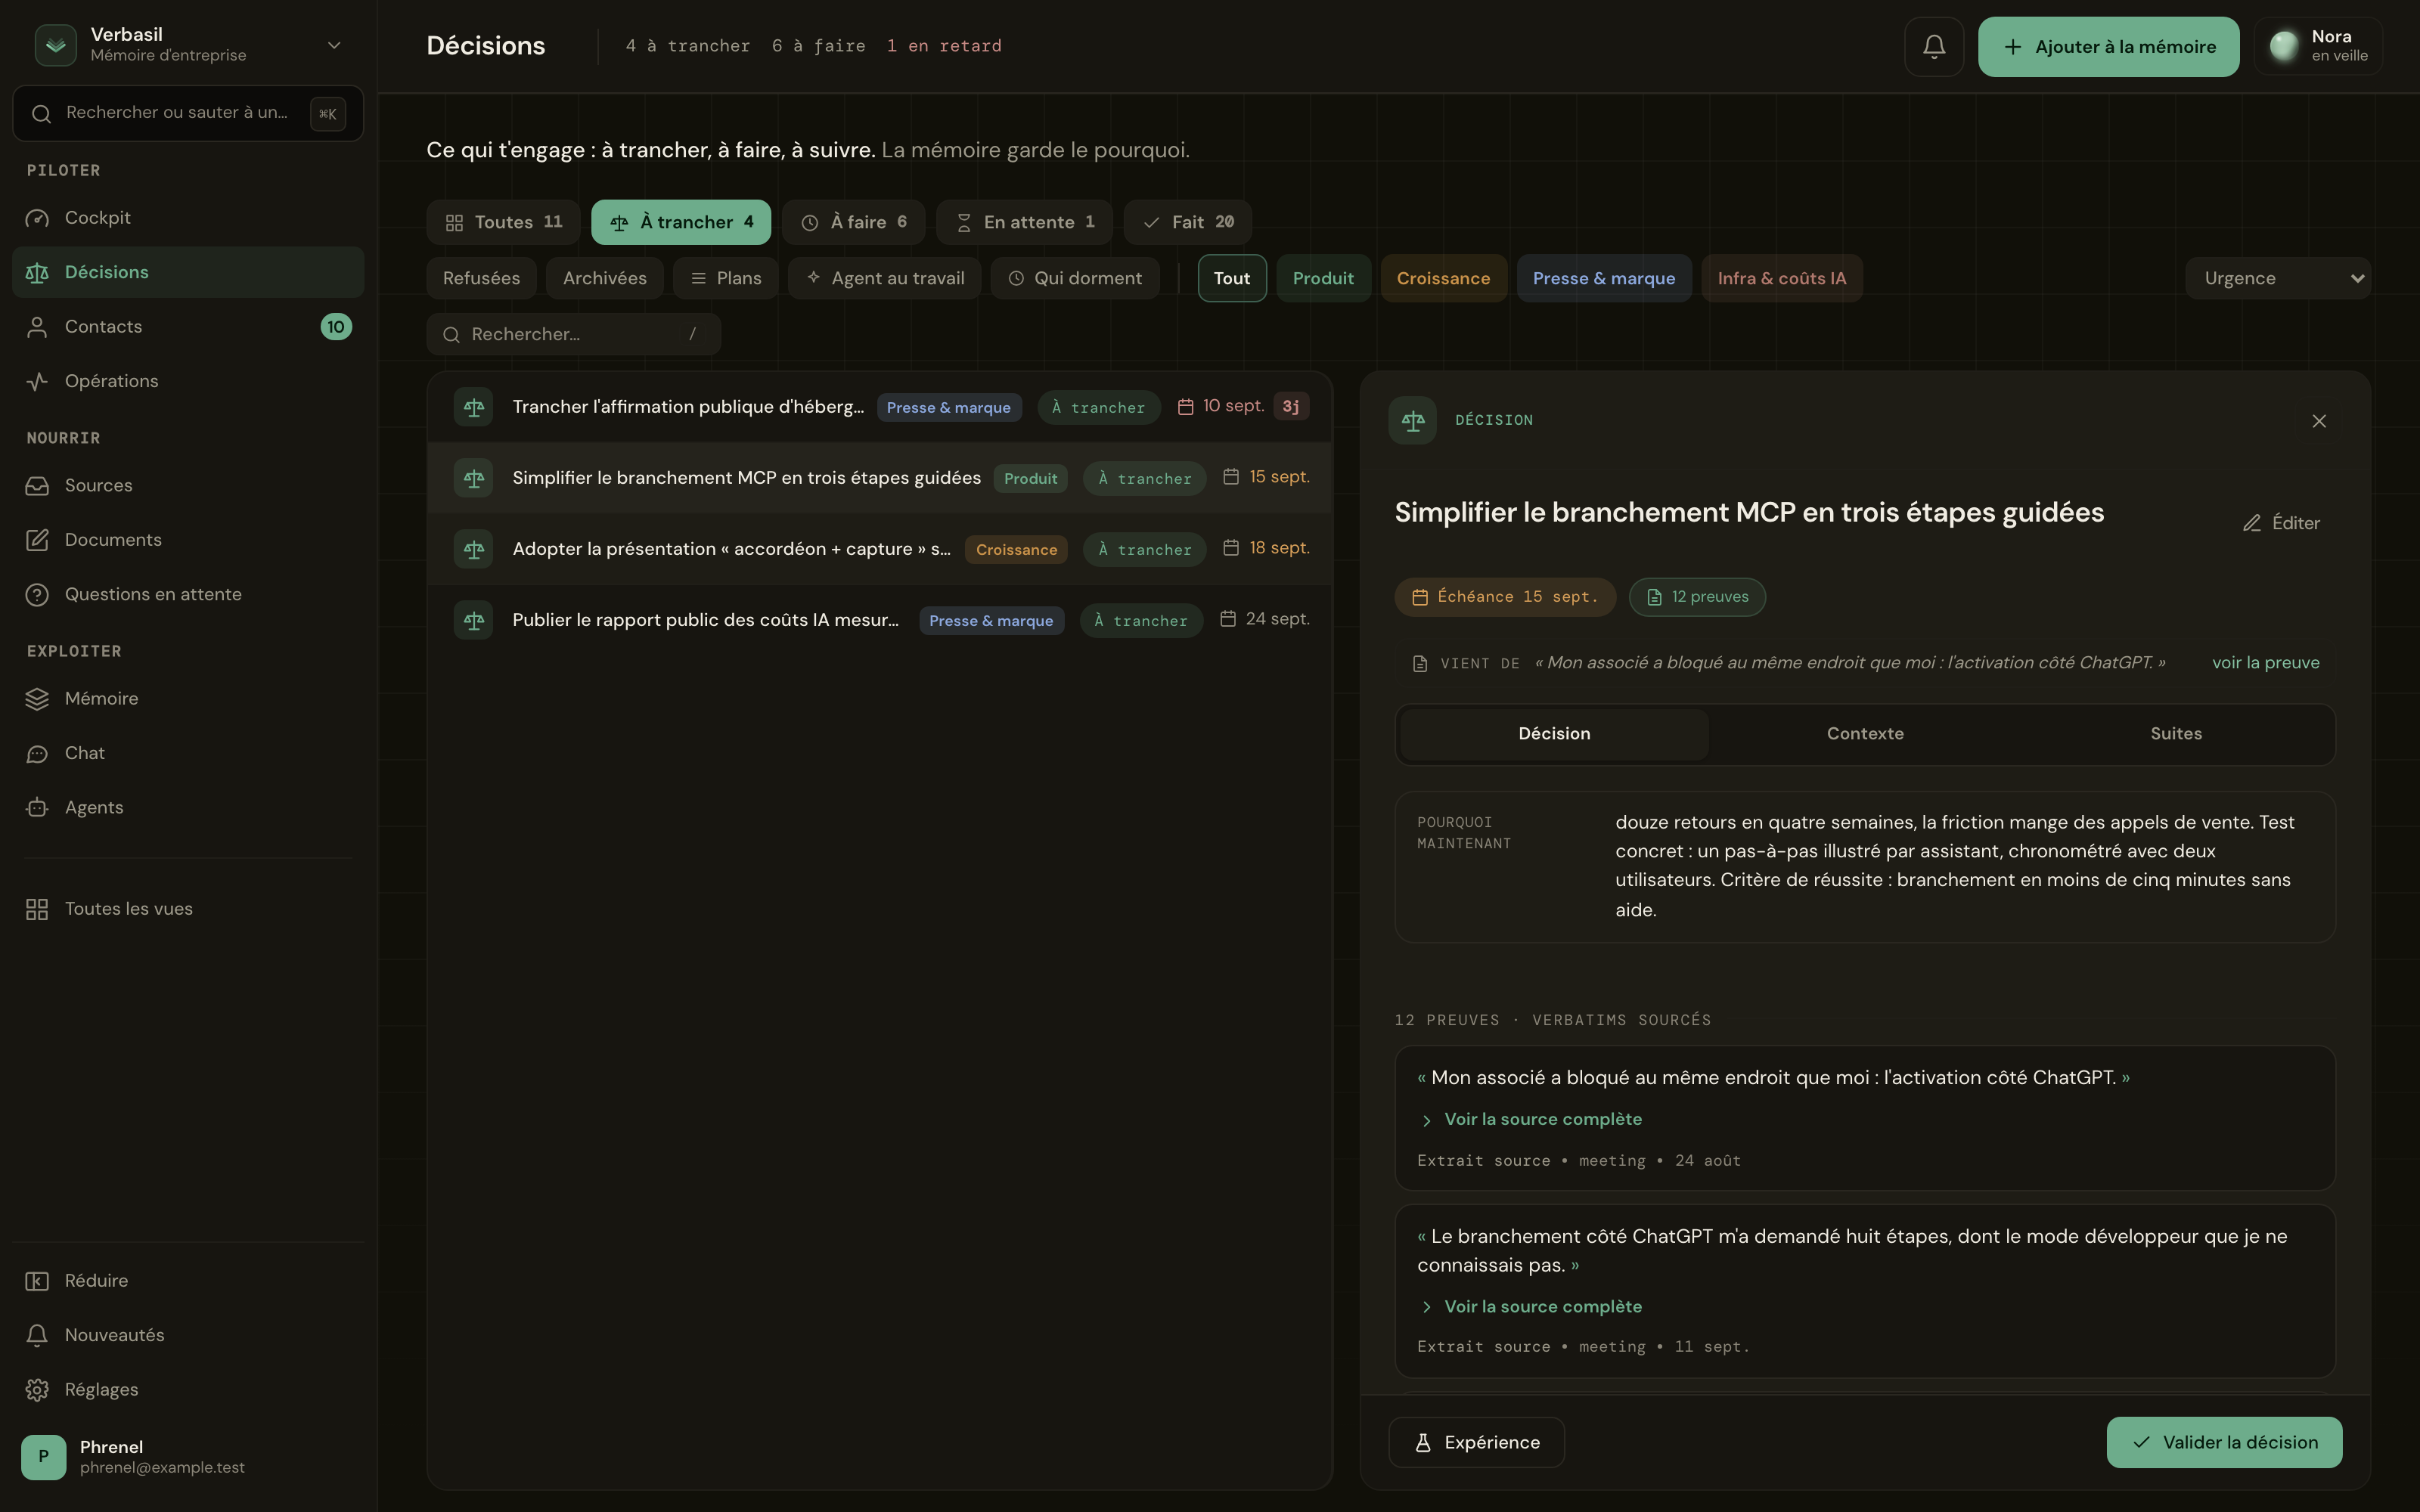The width and height of the screenshot is (2420, 1512).
Task: Open the Mémoire view
Action: [x=188, y=698]
